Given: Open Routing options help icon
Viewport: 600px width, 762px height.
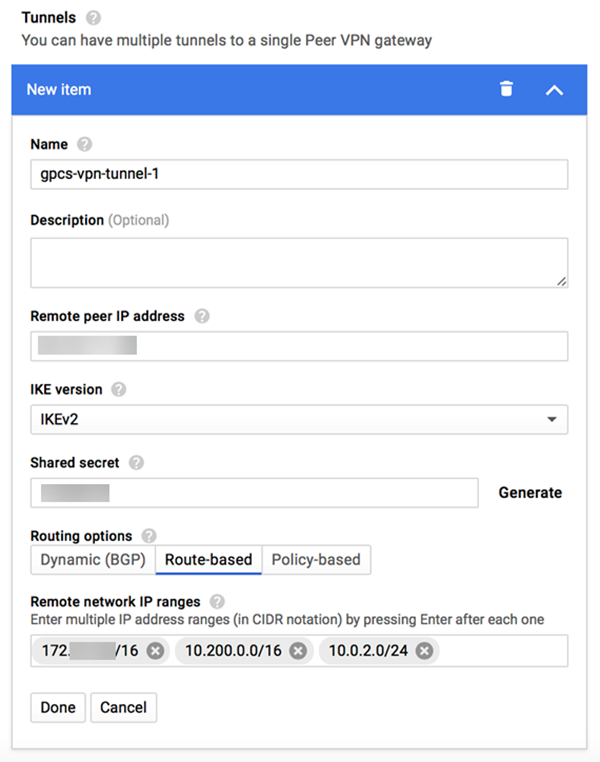Looking at the screenshot, I should 150,536.
